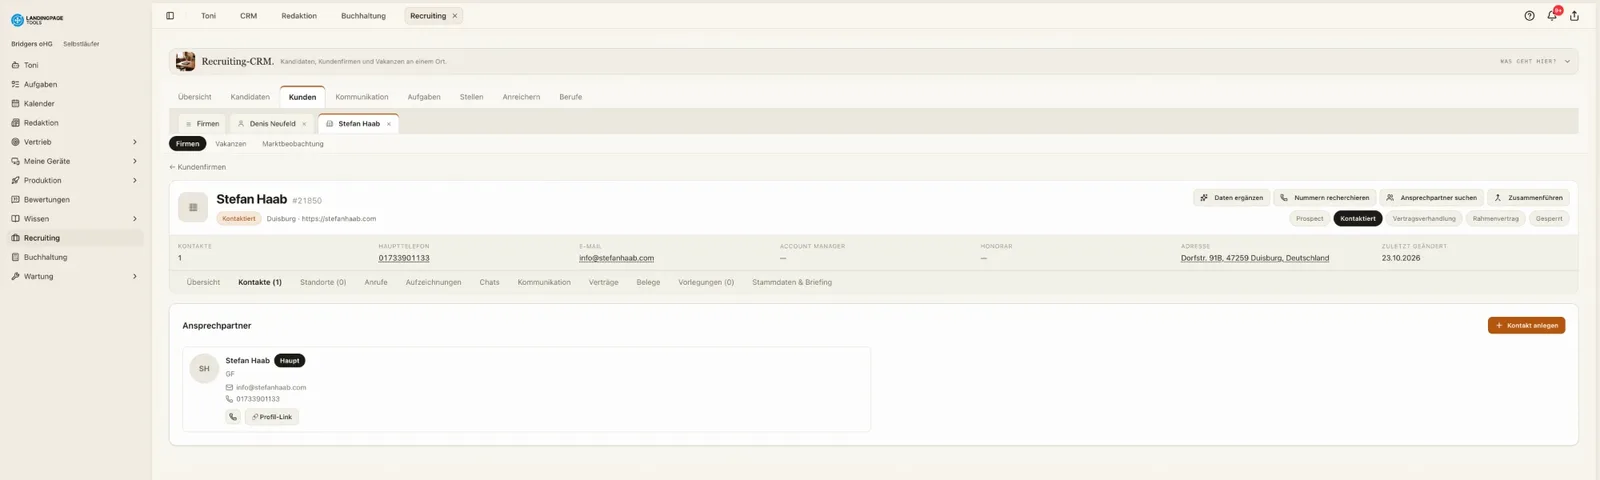Open the Belege company tab
Image resolution: width=1600 pixels, height=480 pixels.
(x=648, y=283)
